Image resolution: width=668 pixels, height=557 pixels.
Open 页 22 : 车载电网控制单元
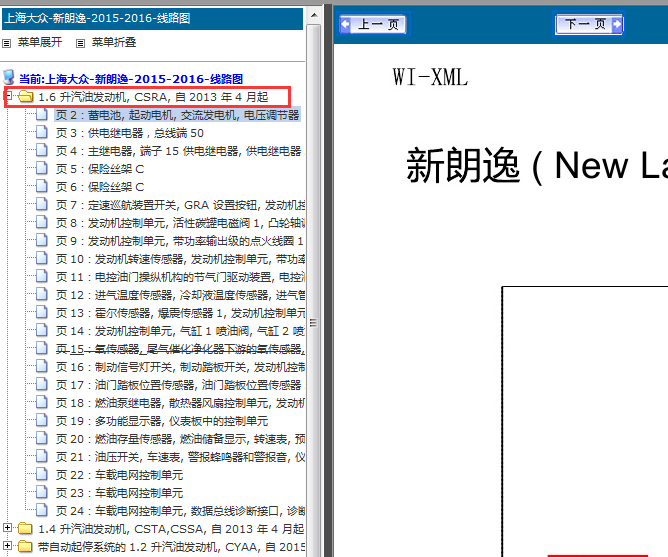coord(119,475)
